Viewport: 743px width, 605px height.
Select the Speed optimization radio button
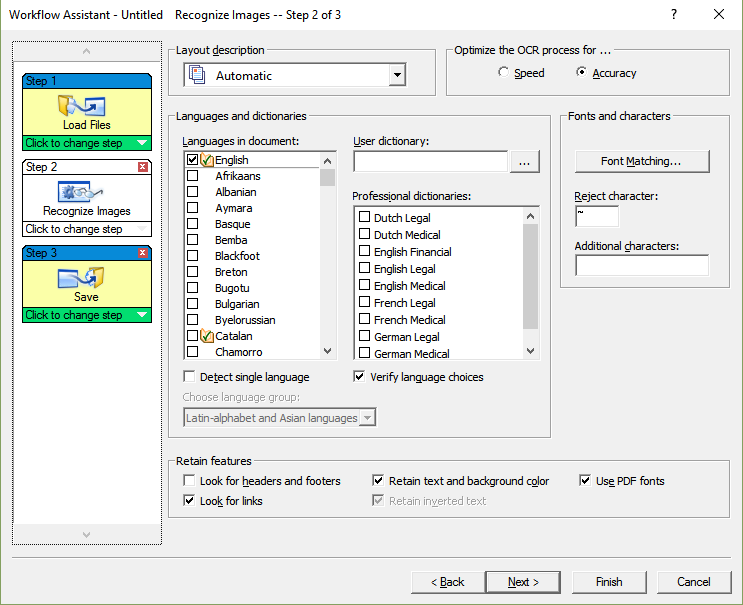503,73
